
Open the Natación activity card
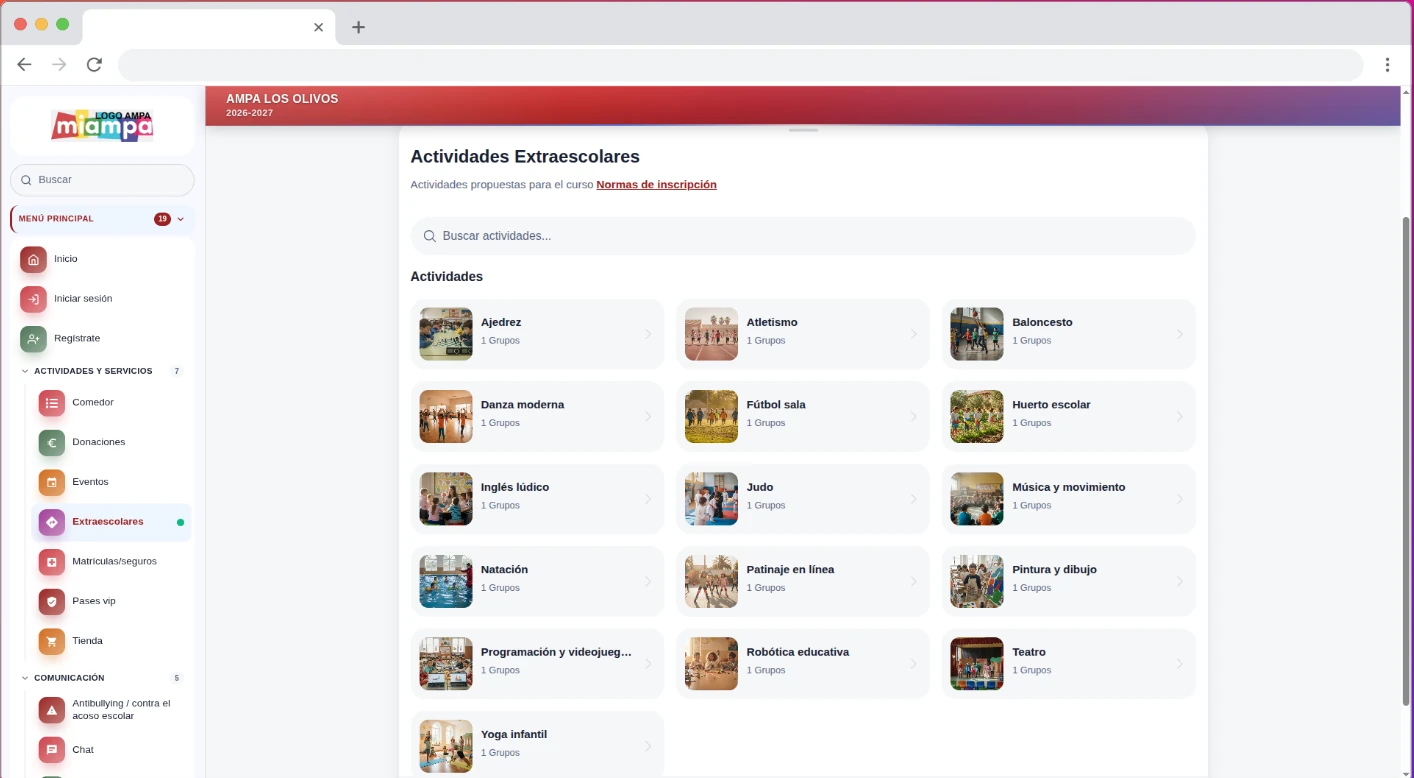[537, 581]
